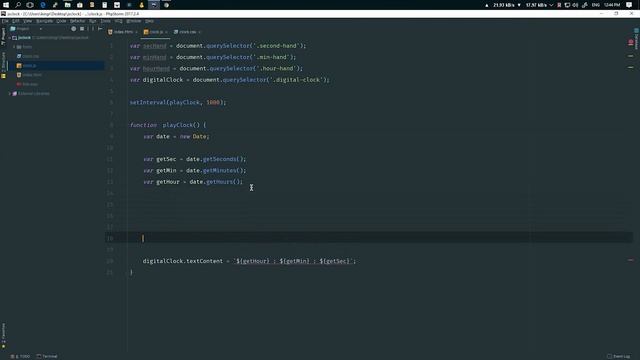Click the system clock in tray
The width and height of the screenshot is (640, 360).
[612, 5]
